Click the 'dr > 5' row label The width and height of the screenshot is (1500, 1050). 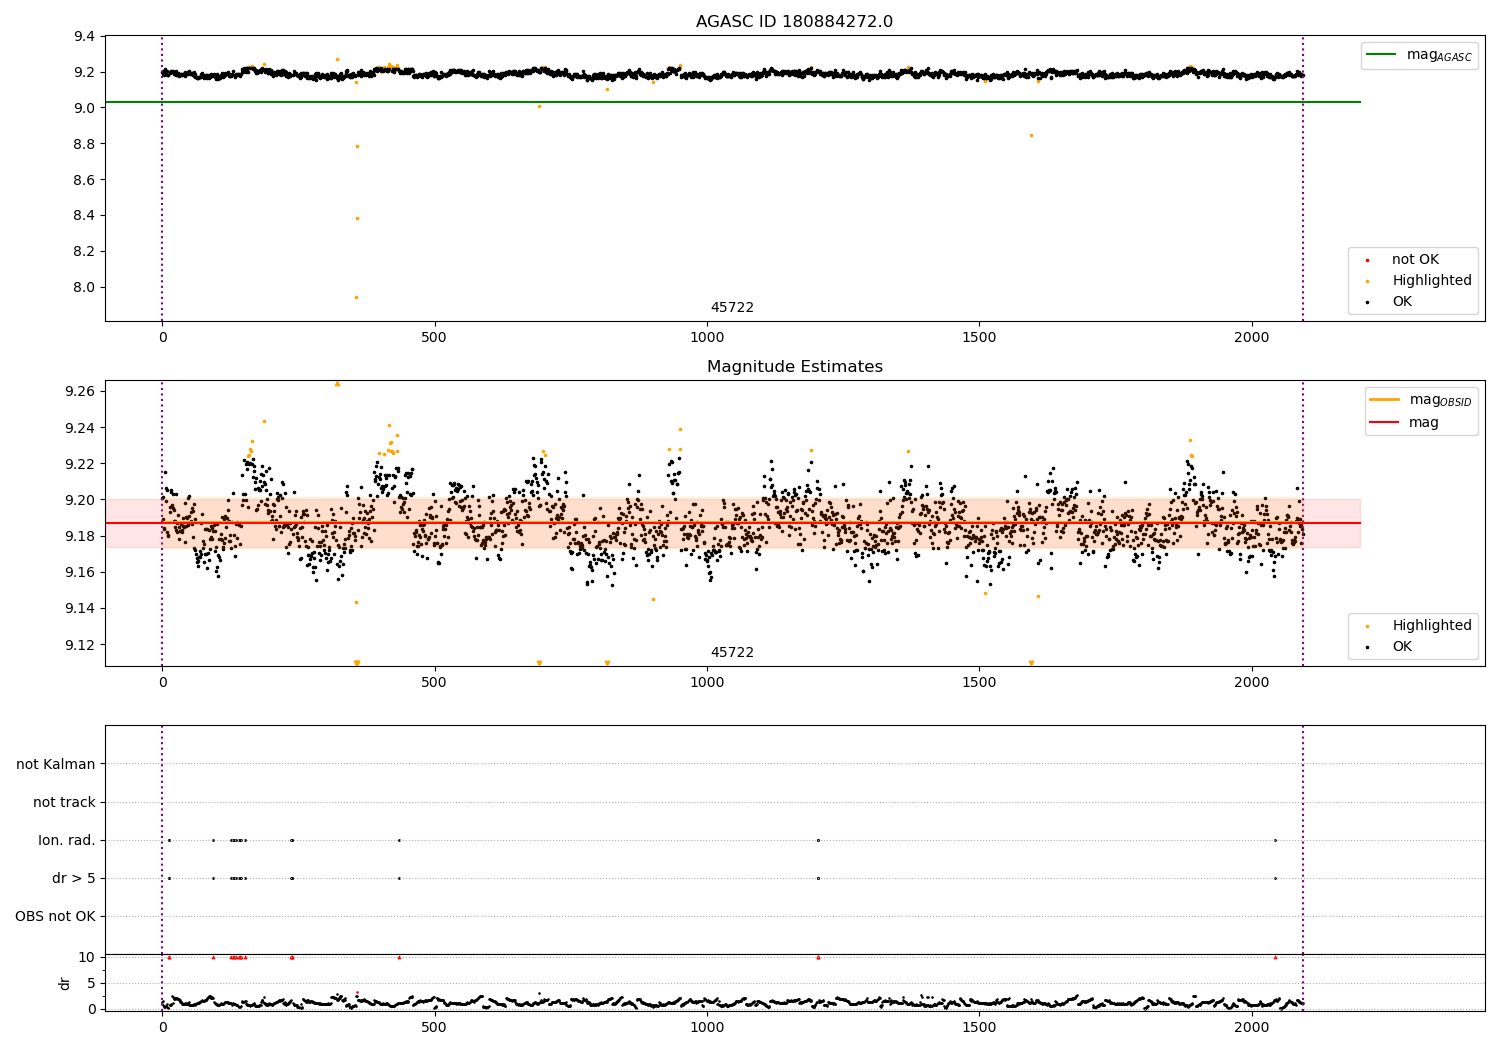[74, 878]
